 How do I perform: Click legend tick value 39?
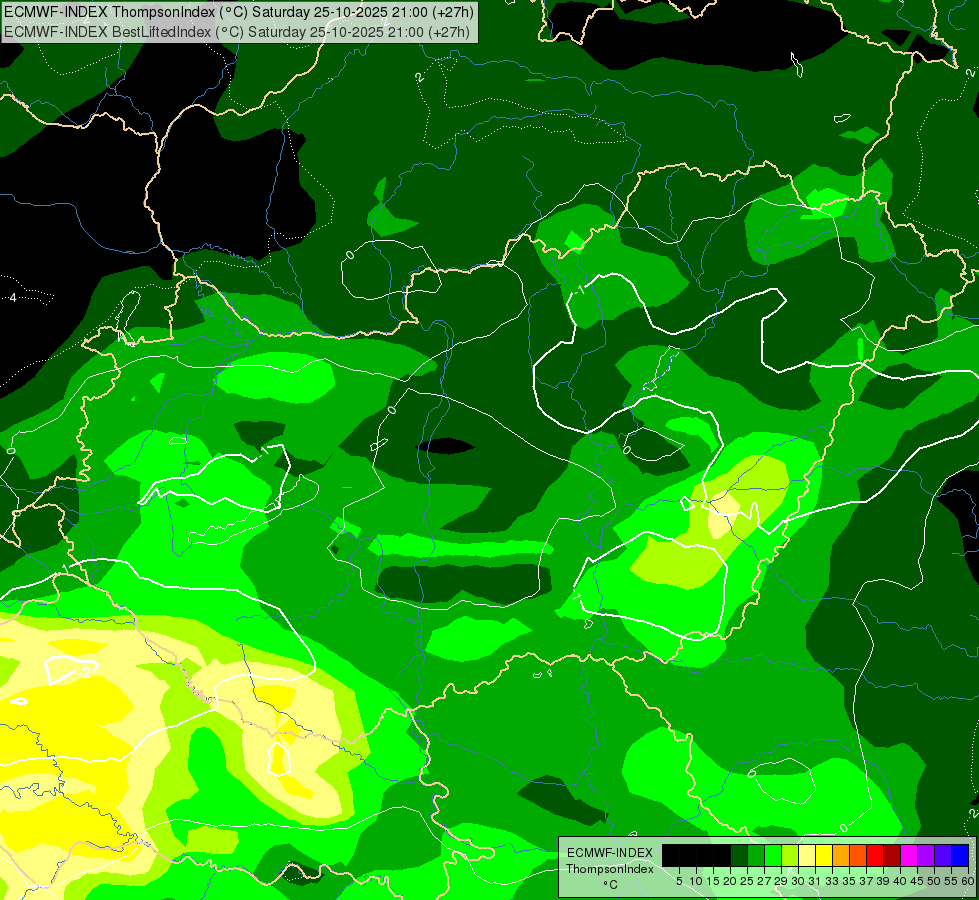tap(883, 881)
